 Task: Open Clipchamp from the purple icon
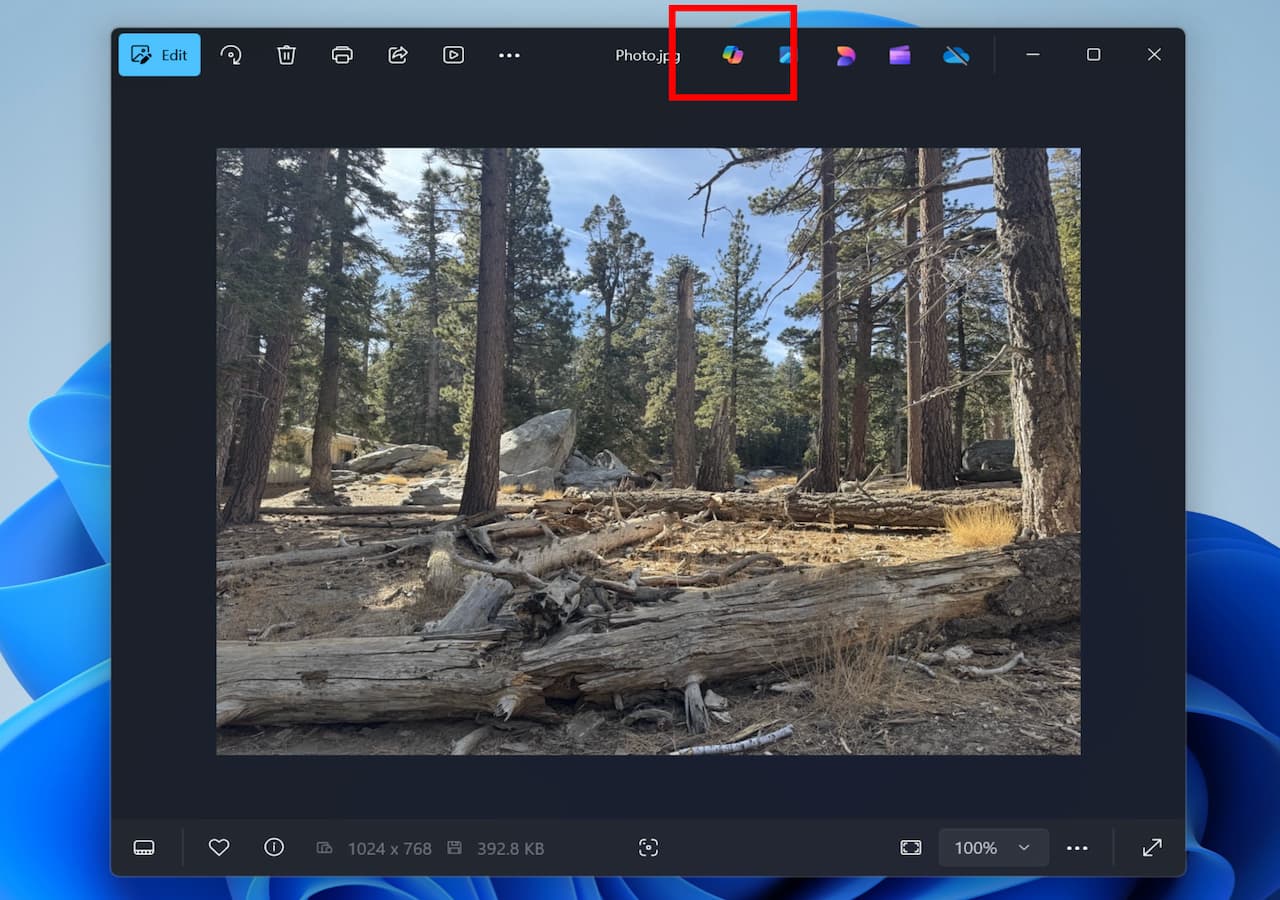pos(900,55)
